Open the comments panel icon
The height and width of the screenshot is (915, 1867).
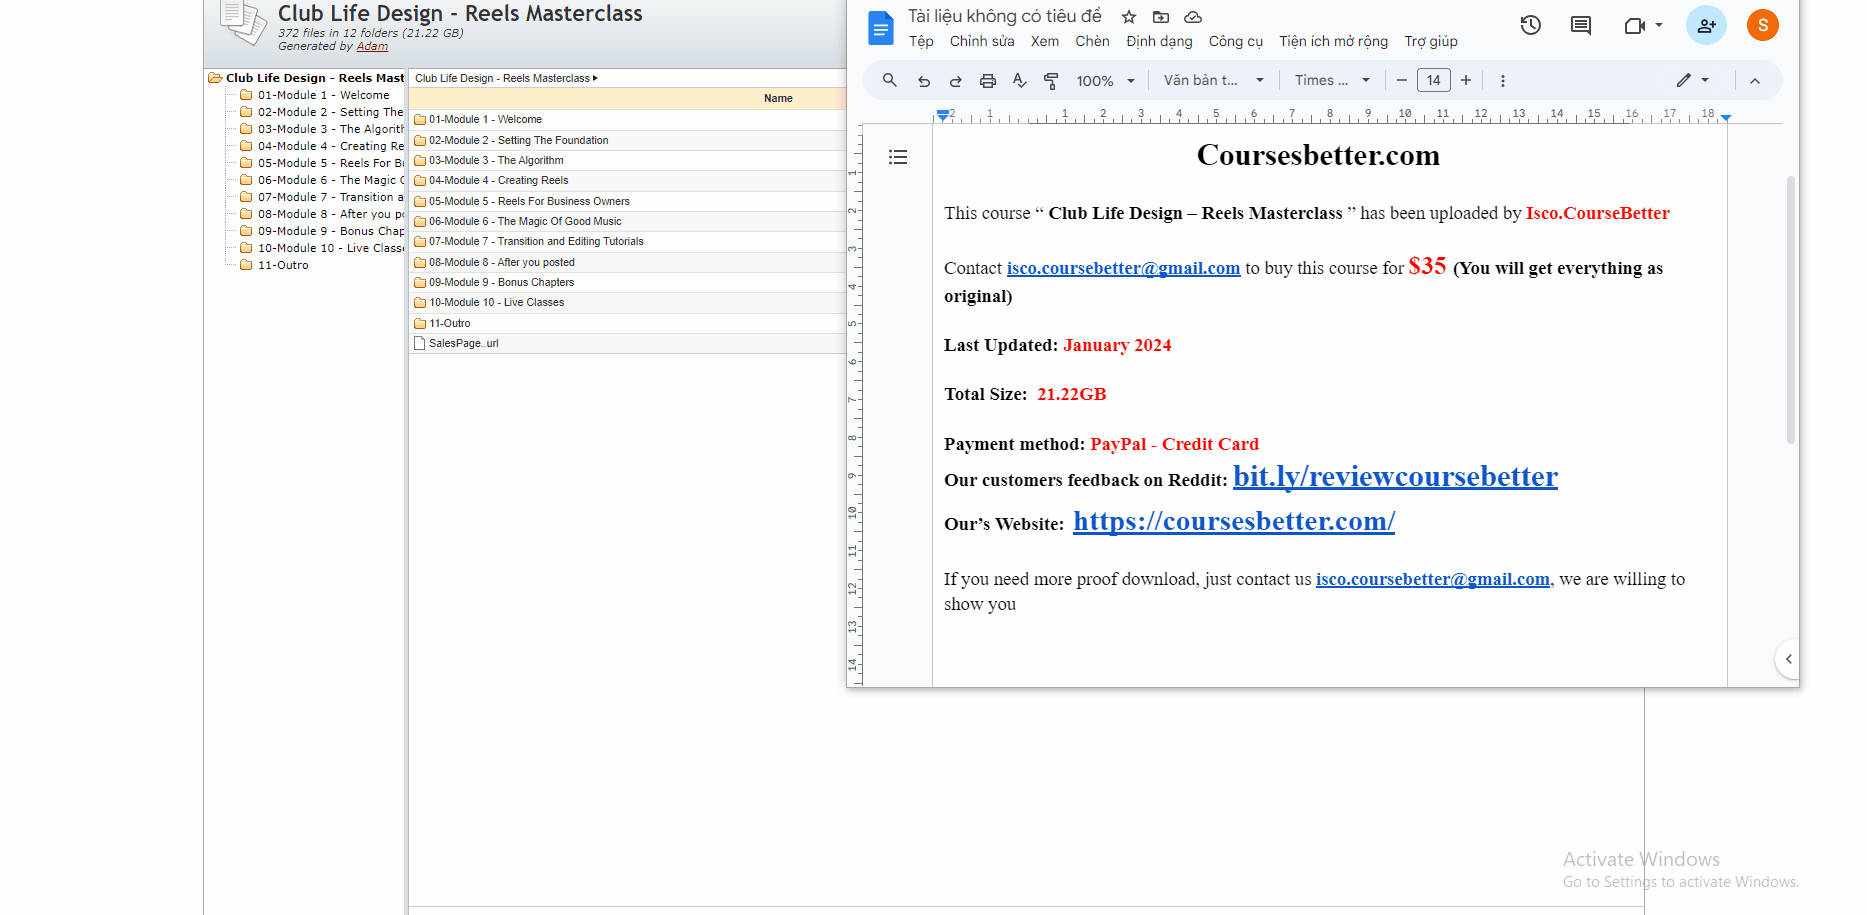tap(1580, 26)
